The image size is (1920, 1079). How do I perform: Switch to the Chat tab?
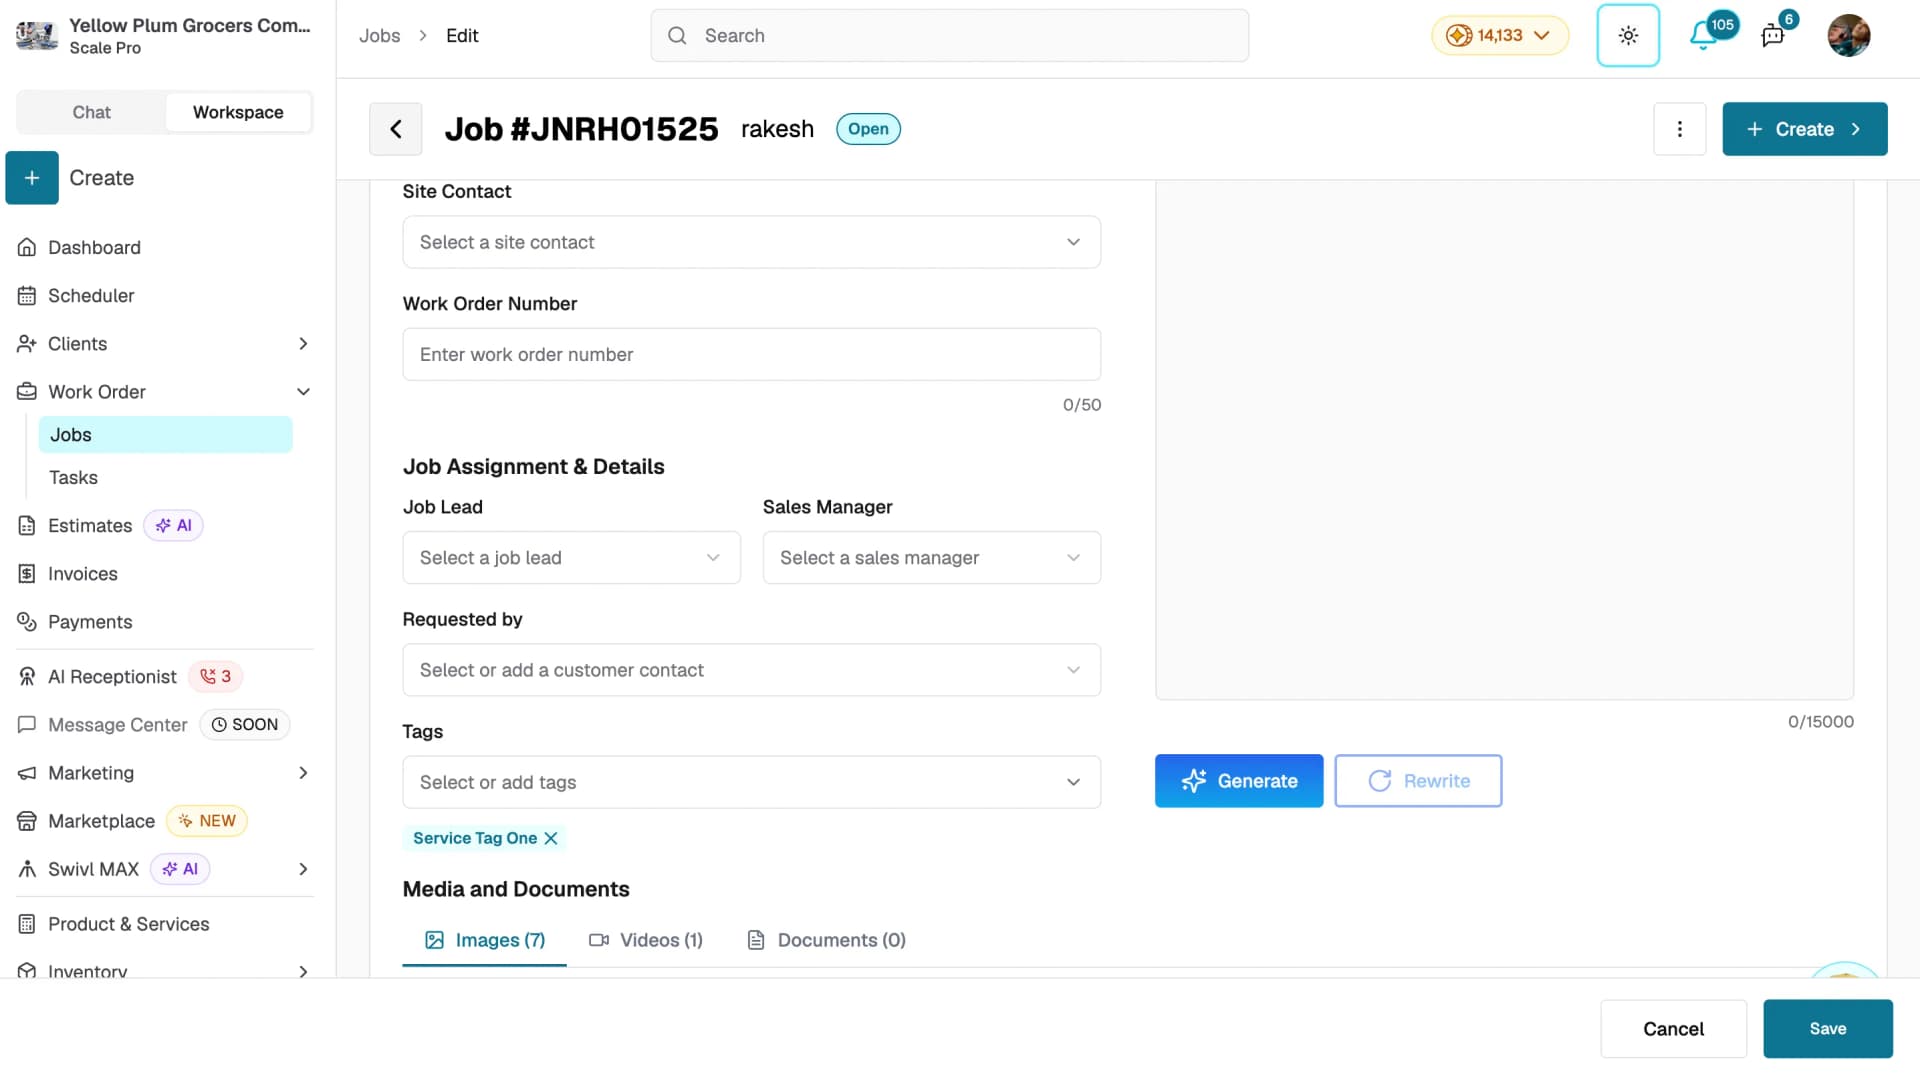tap(91, 112)
